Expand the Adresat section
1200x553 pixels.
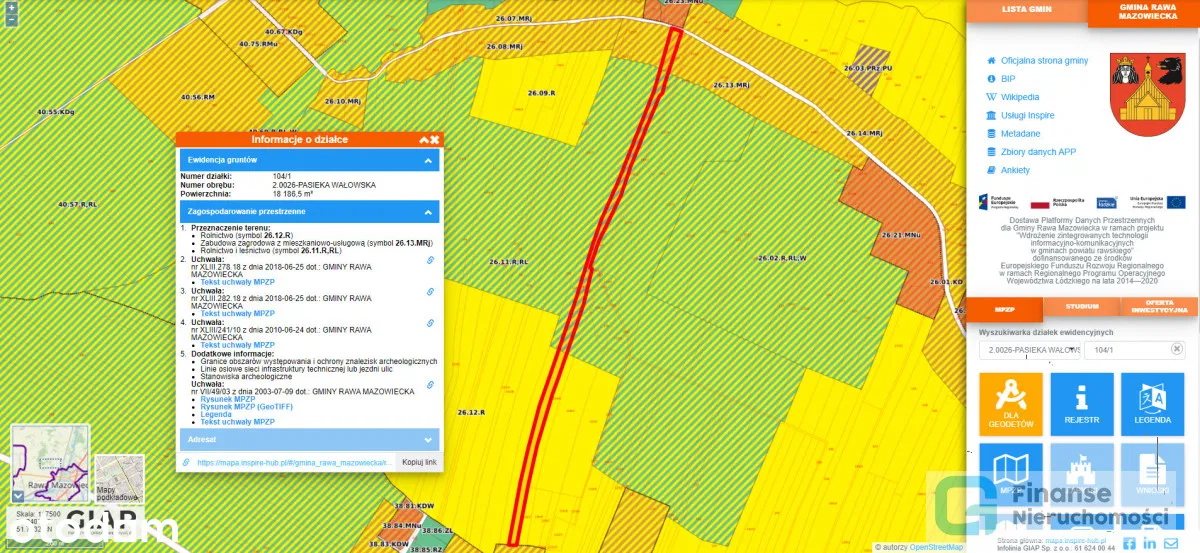(x=428, y=439)
